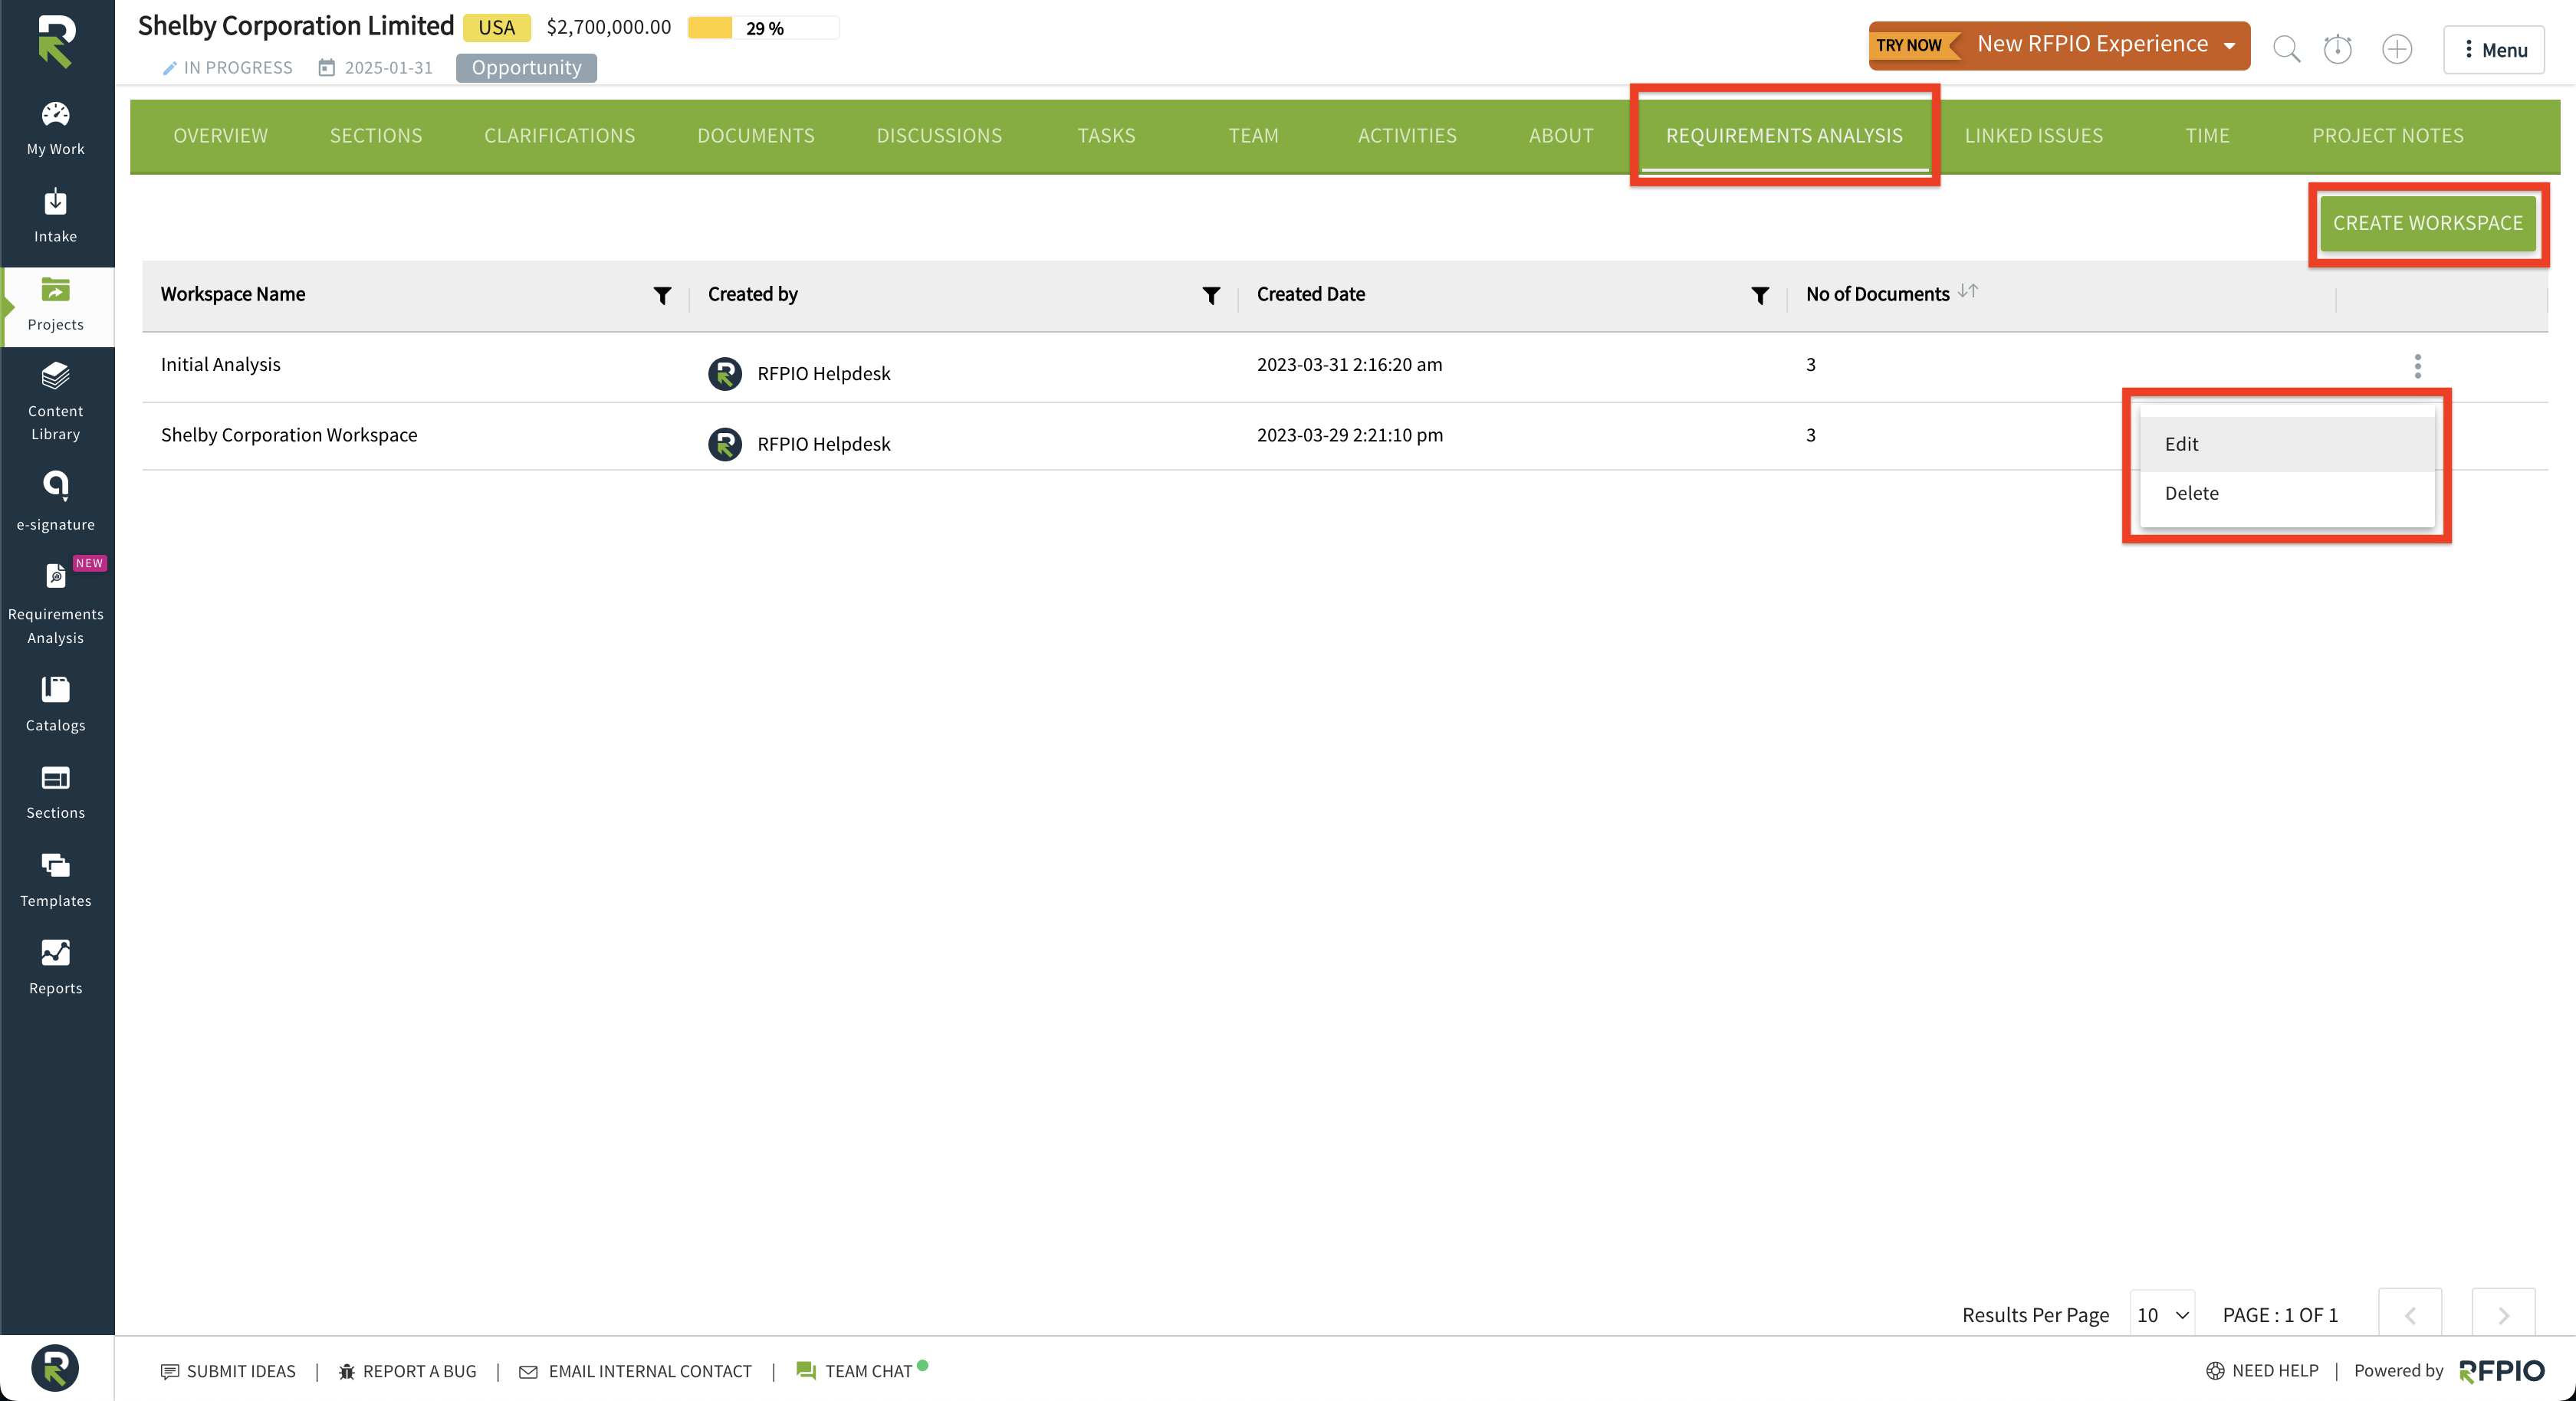Switch to the SECTIONS tab
Image resolution: width=2576 pixels, height=1401 pixels.
point(376,135)
